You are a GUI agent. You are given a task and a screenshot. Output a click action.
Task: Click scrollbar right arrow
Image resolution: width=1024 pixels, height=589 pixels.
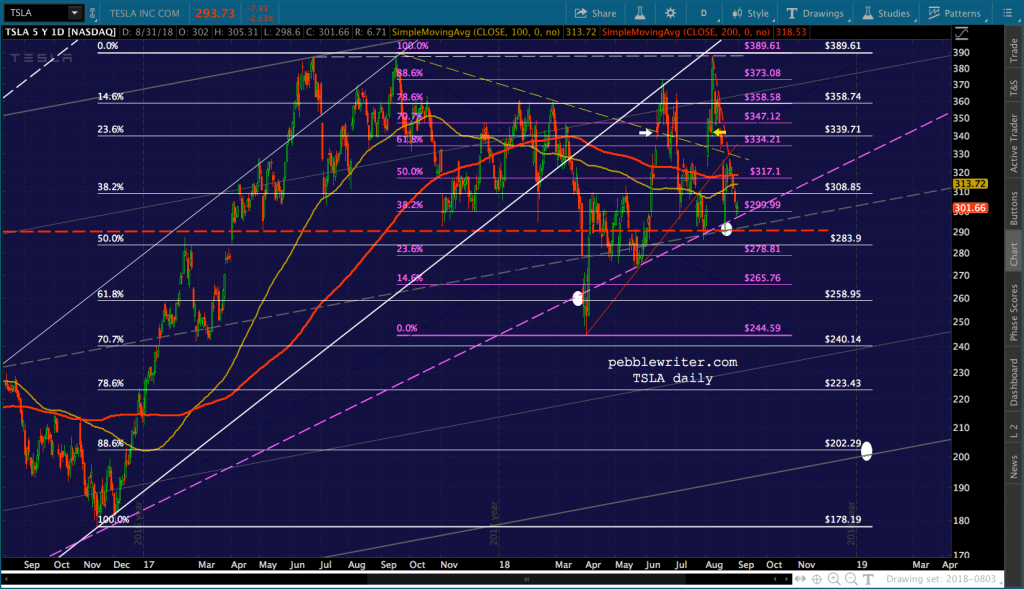[x=786, y=579]
